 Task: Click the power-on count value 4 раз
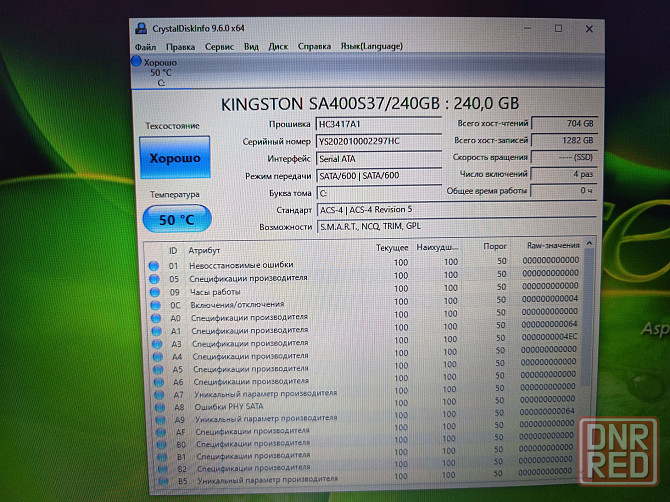564,174
